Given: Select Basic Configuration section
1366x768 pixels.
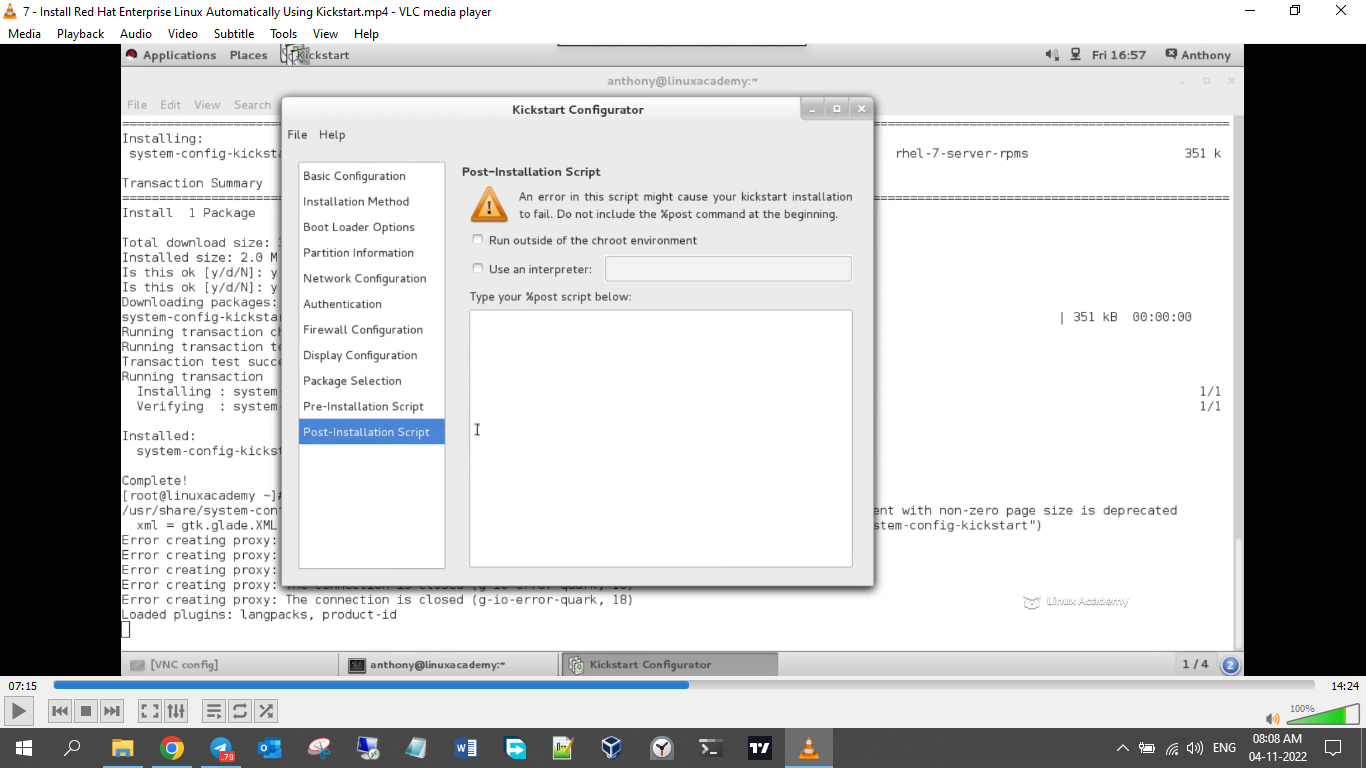Looking at the screenshot, I should 371,176.
